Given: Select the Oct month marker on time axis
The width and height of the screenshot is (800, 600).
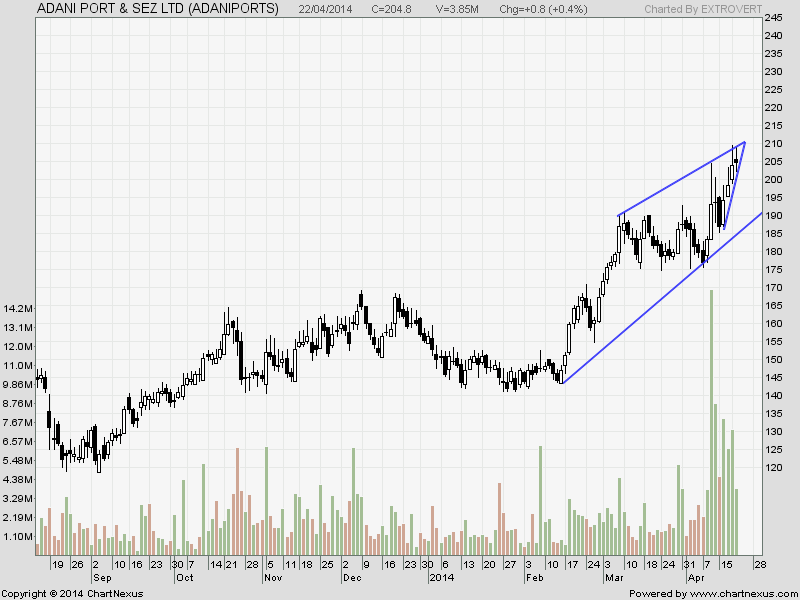Looking at the screenshot, I should [184, 578].
